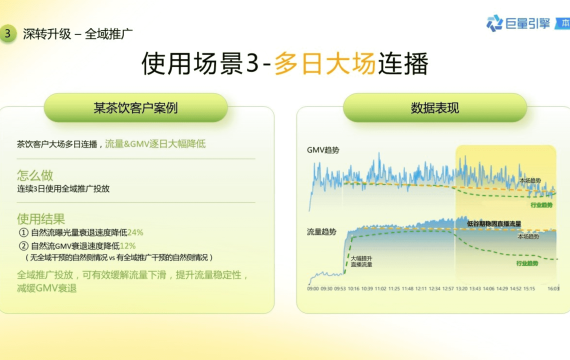This screenshot has width=570, height=360.
Task: Click 行业趋势 label in the GMV chart
Action: tap(541, 205)
